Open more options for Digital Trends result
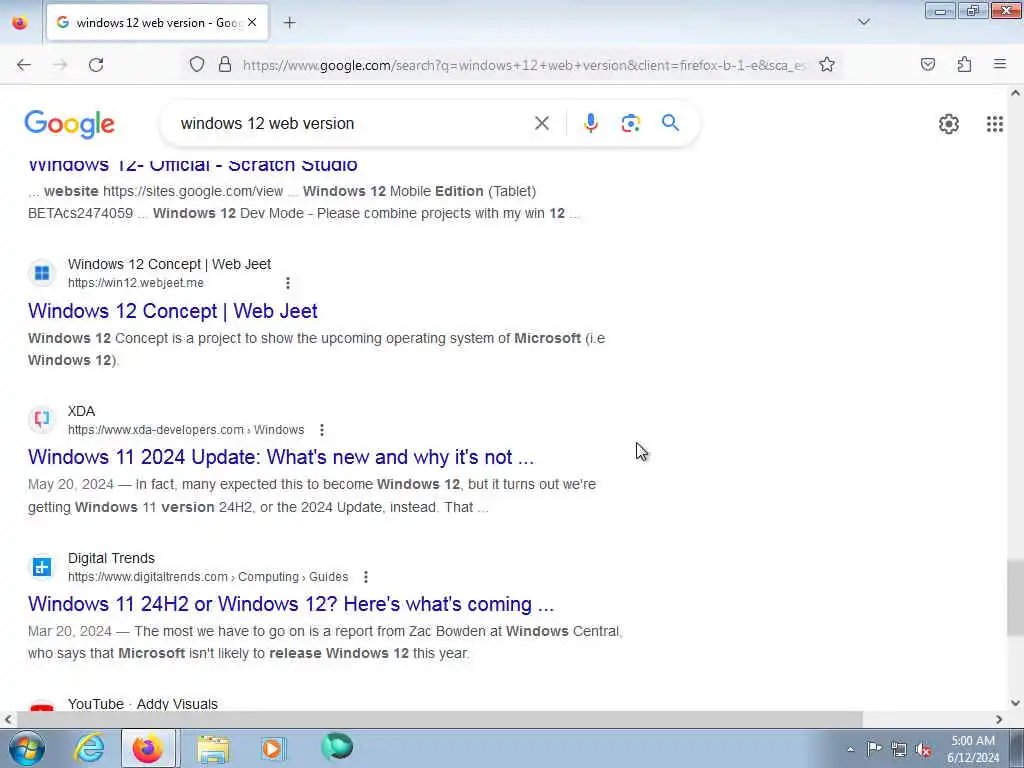The height and width of the screenshot is (768, 1024). coord(366,577)
